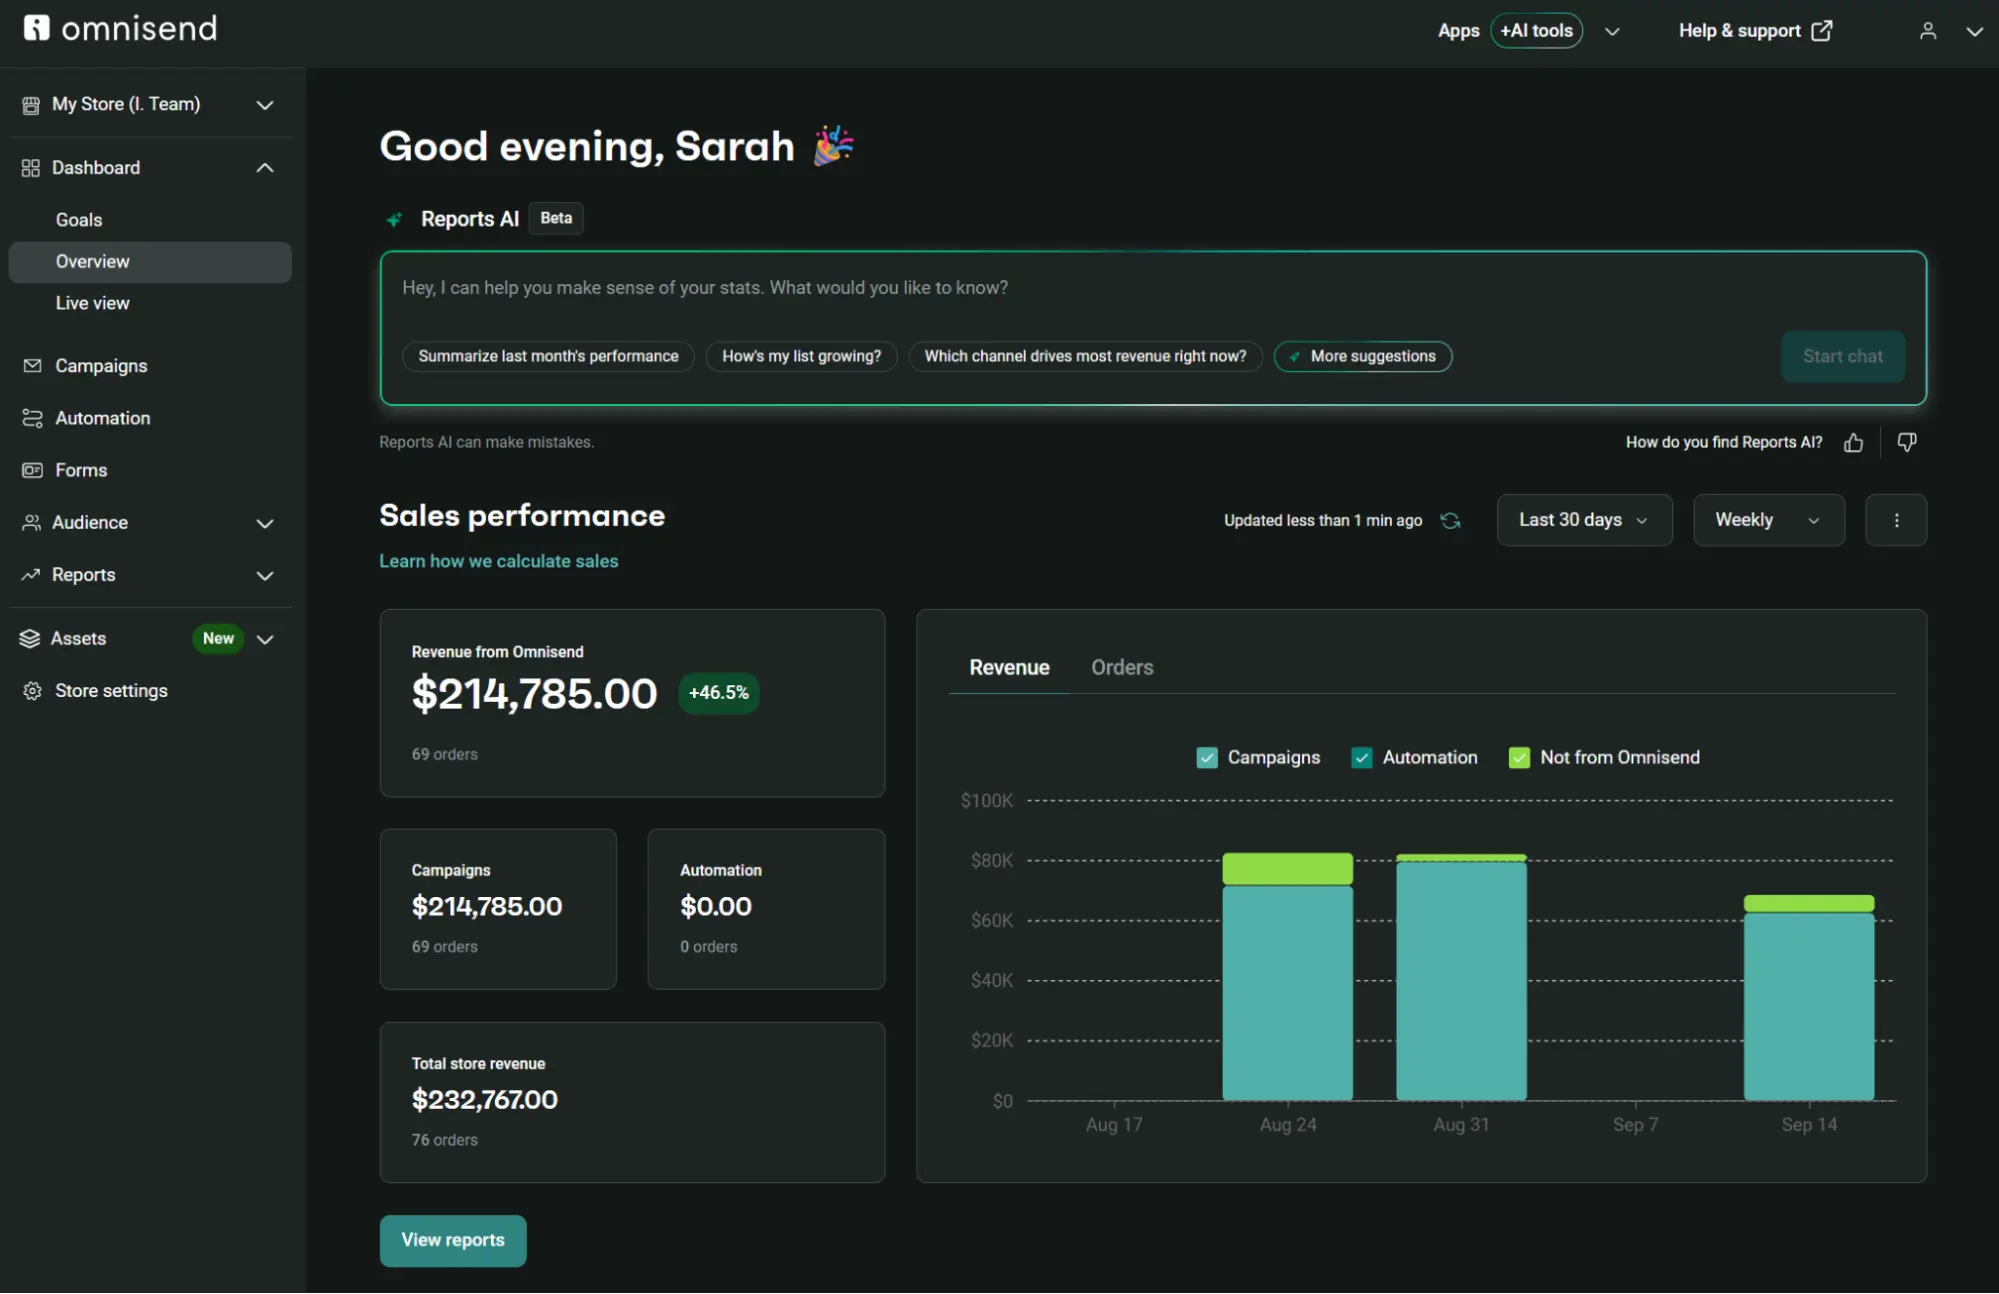1999x1294 pixels.
Task: Toggle the Not from Omnisend checkbox
Action: coord(1519,758)
